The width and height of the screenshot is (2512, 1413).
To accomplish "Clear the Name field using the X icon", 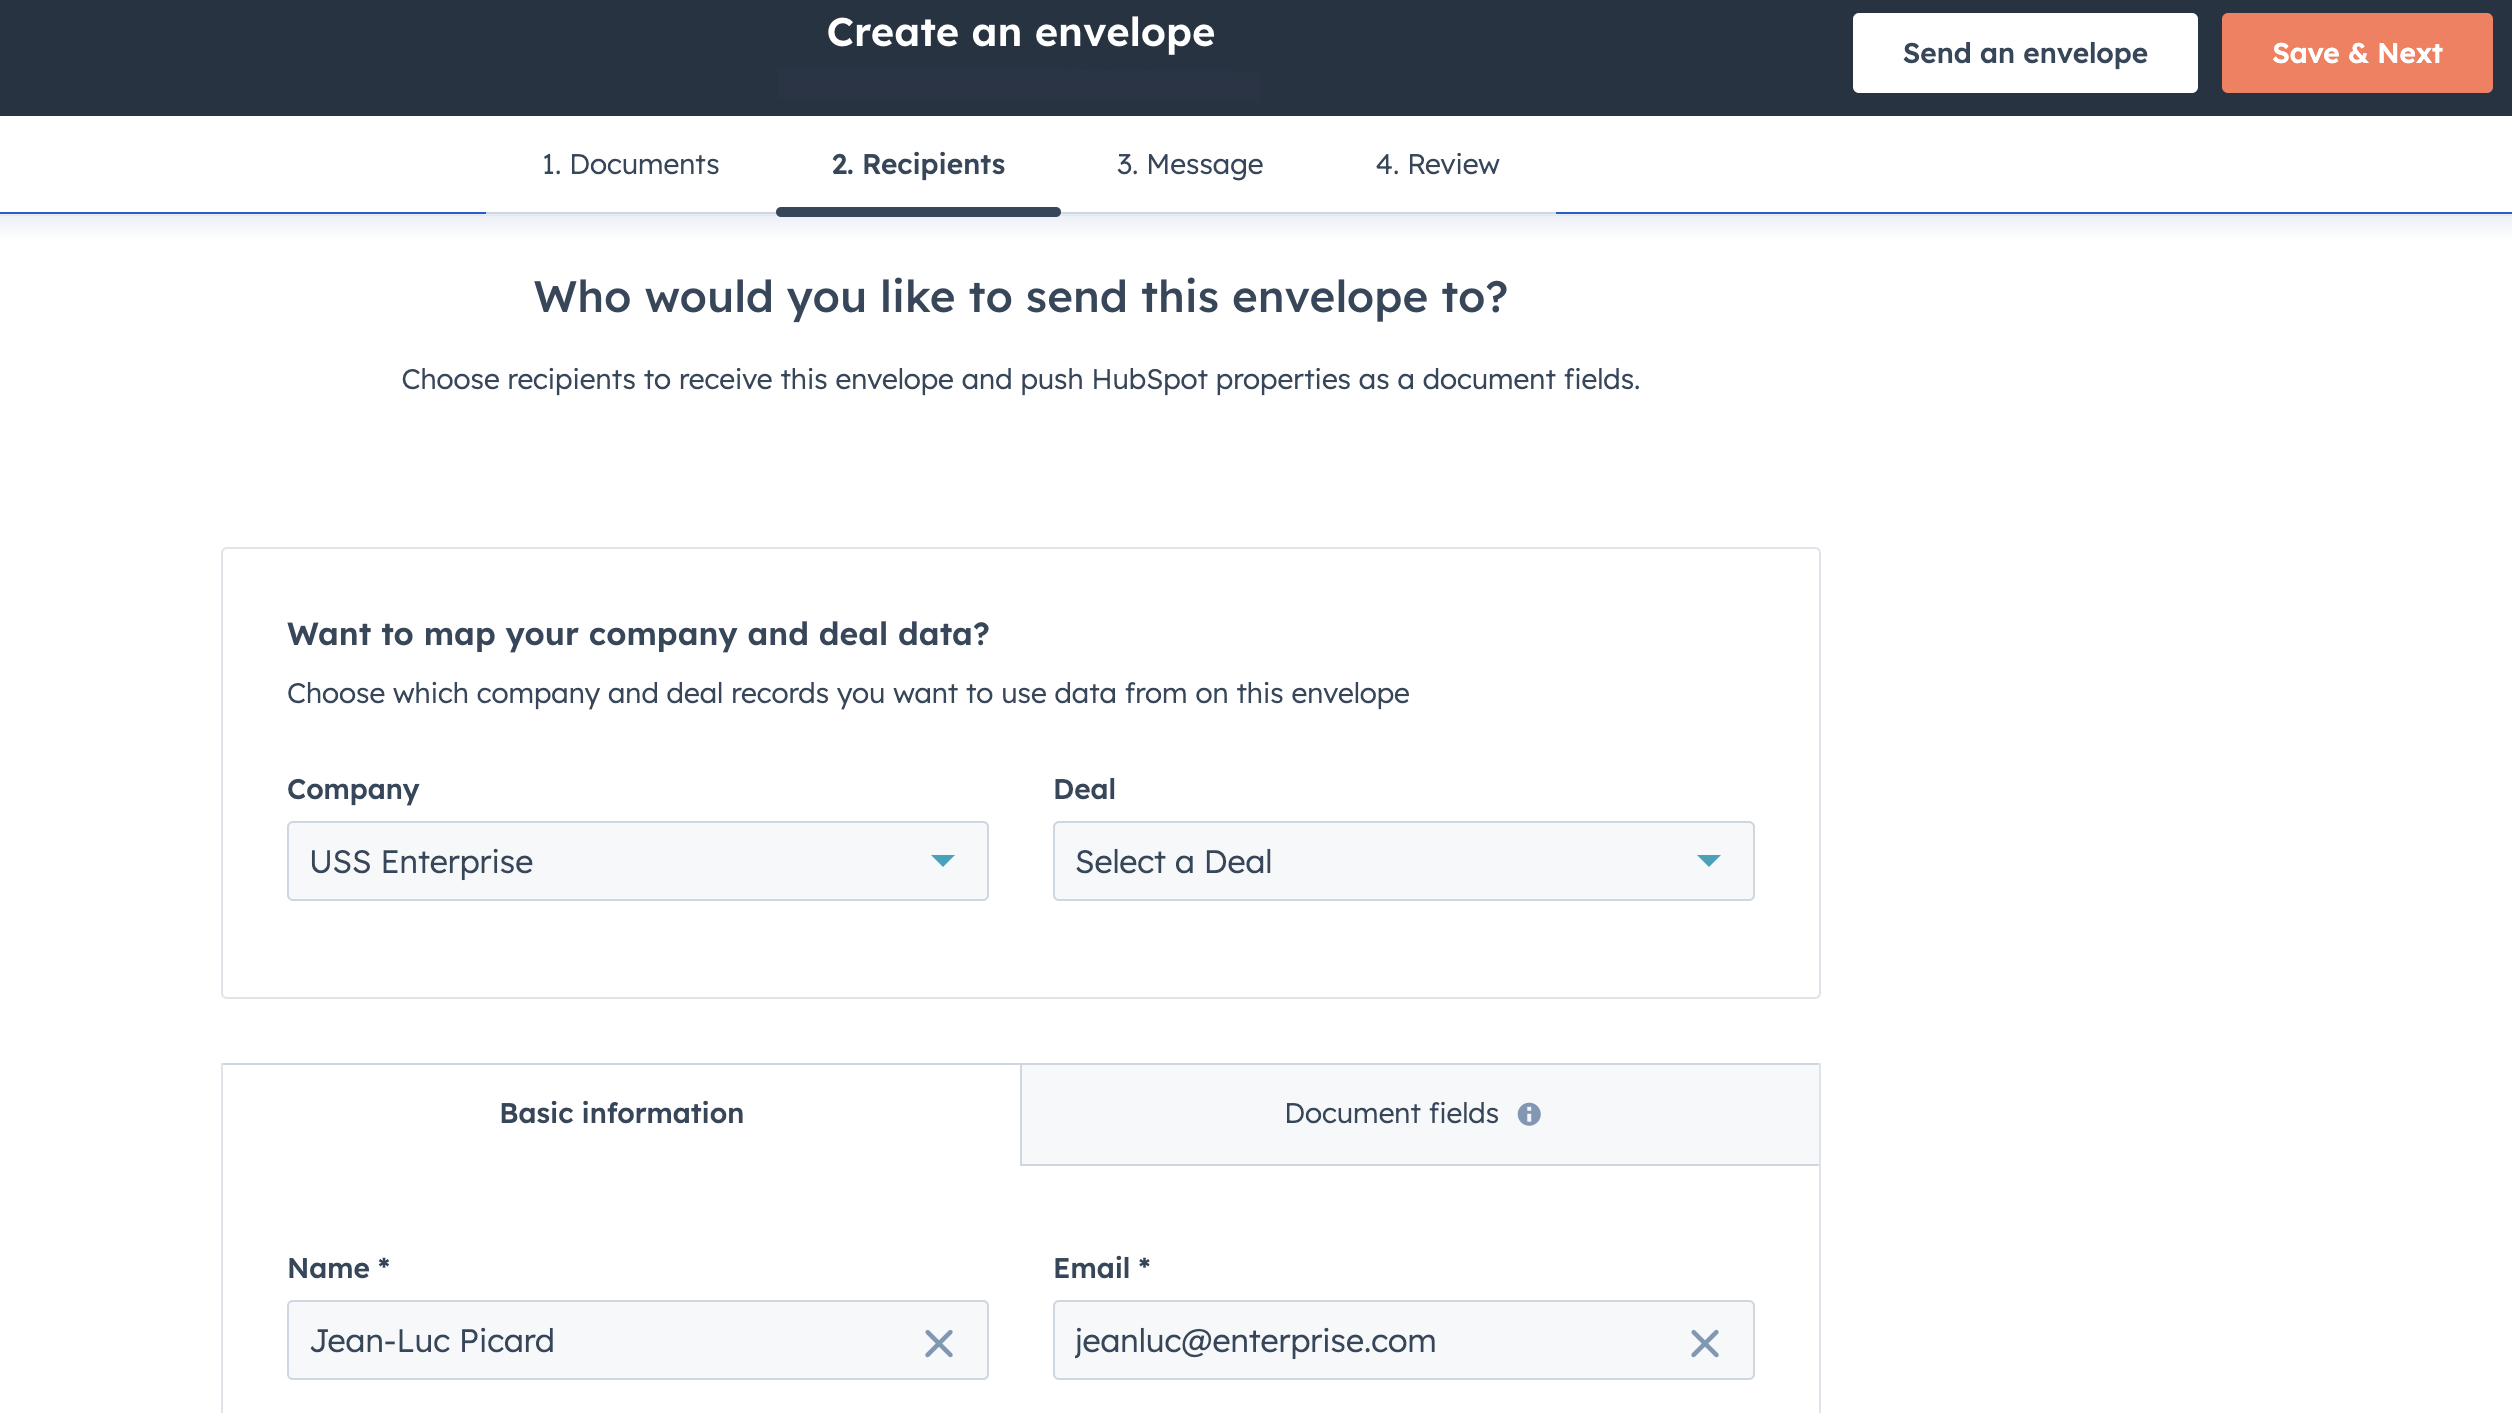I will click(940, 1341).
